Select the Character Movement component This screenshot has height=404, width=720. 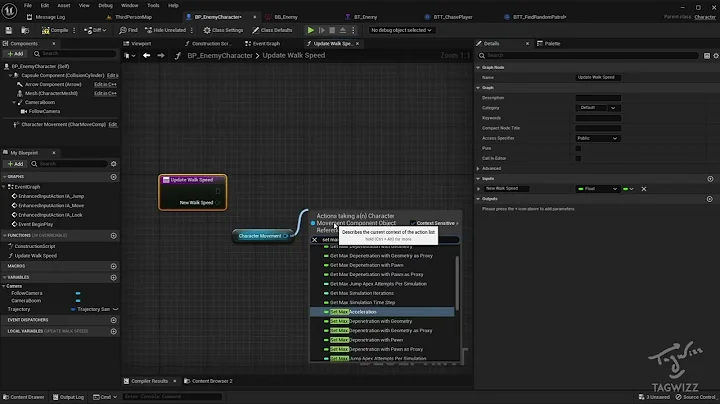pos(63,124)
